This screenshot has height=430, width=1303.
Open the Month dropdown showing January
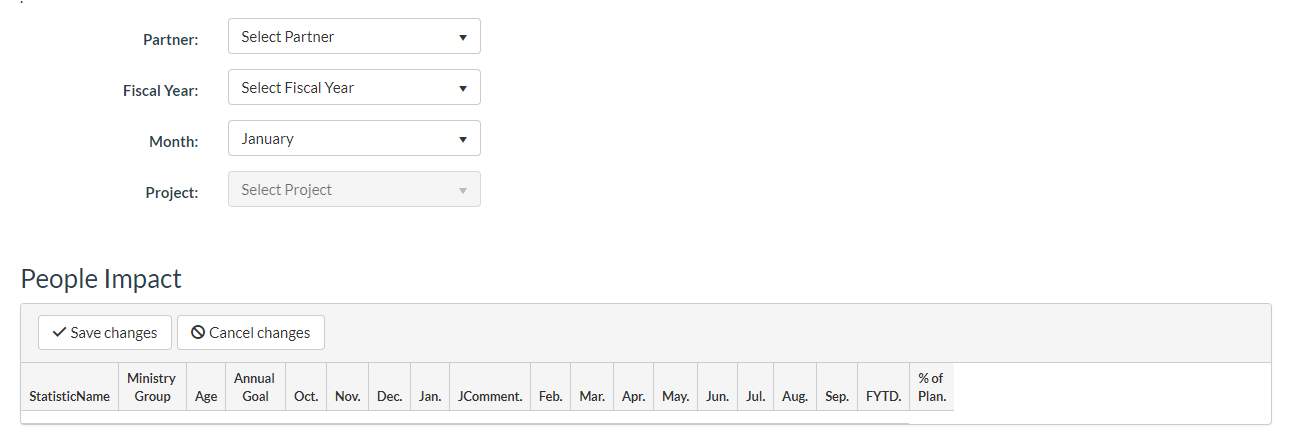click(x=354, y=139)
